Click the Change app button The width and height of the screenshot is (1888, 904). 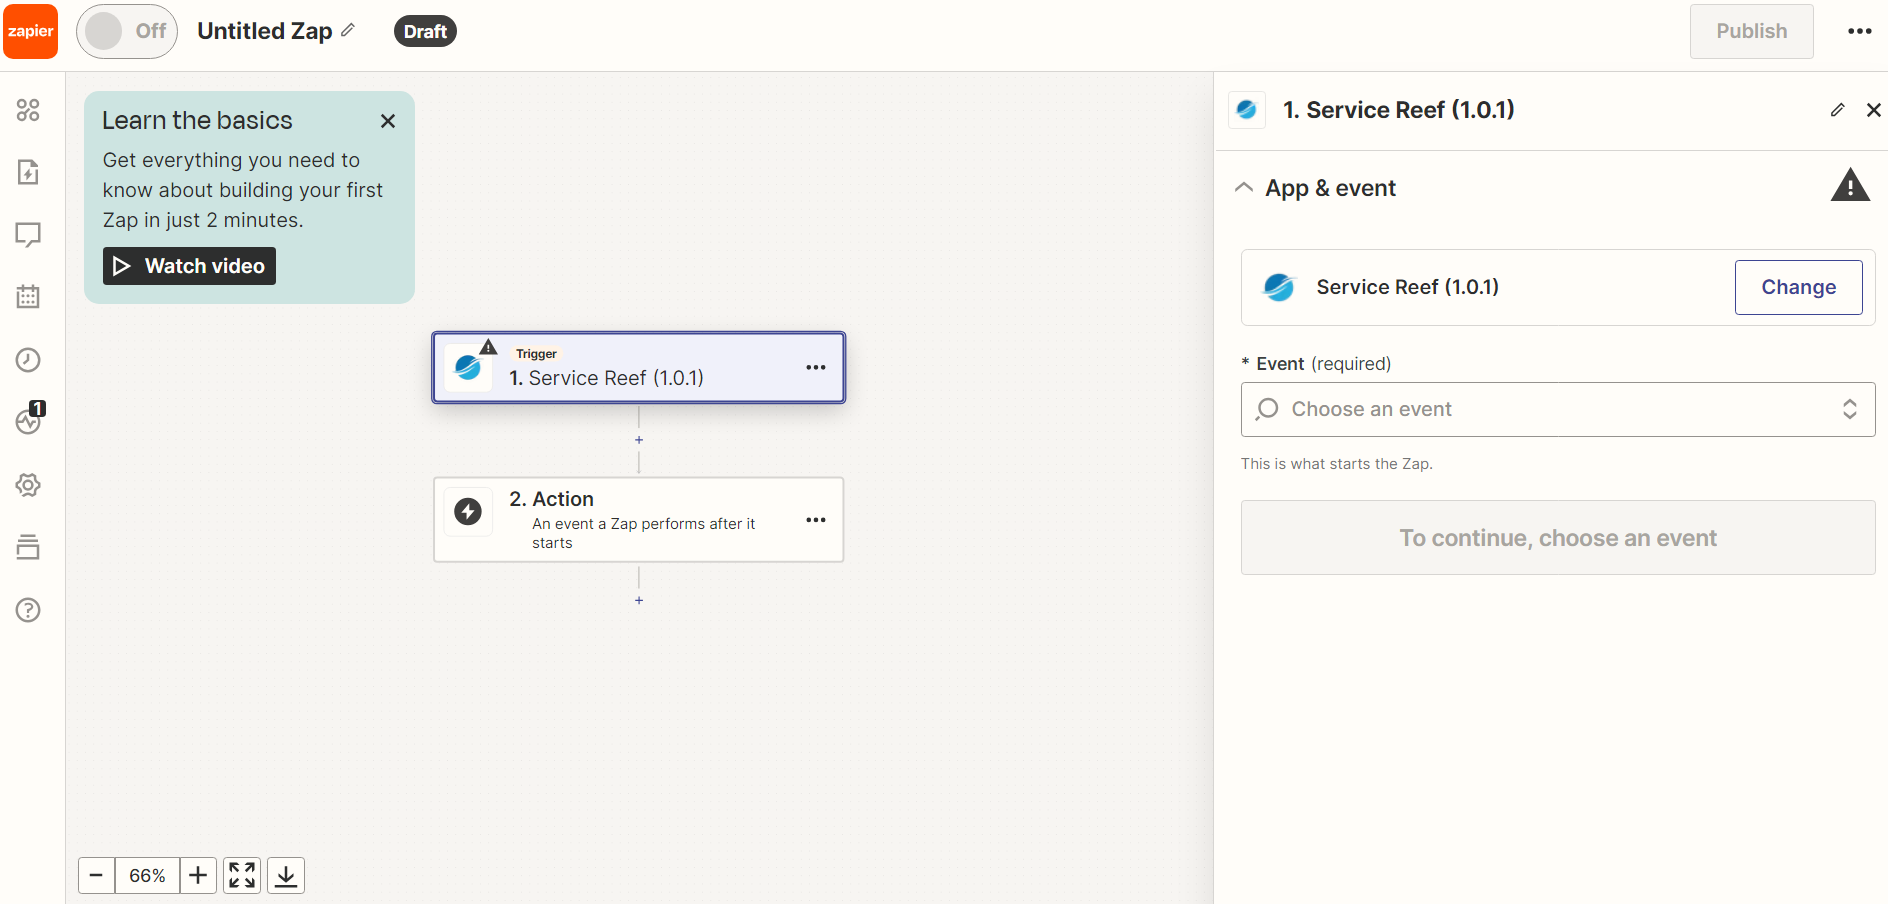point(1798,287)
